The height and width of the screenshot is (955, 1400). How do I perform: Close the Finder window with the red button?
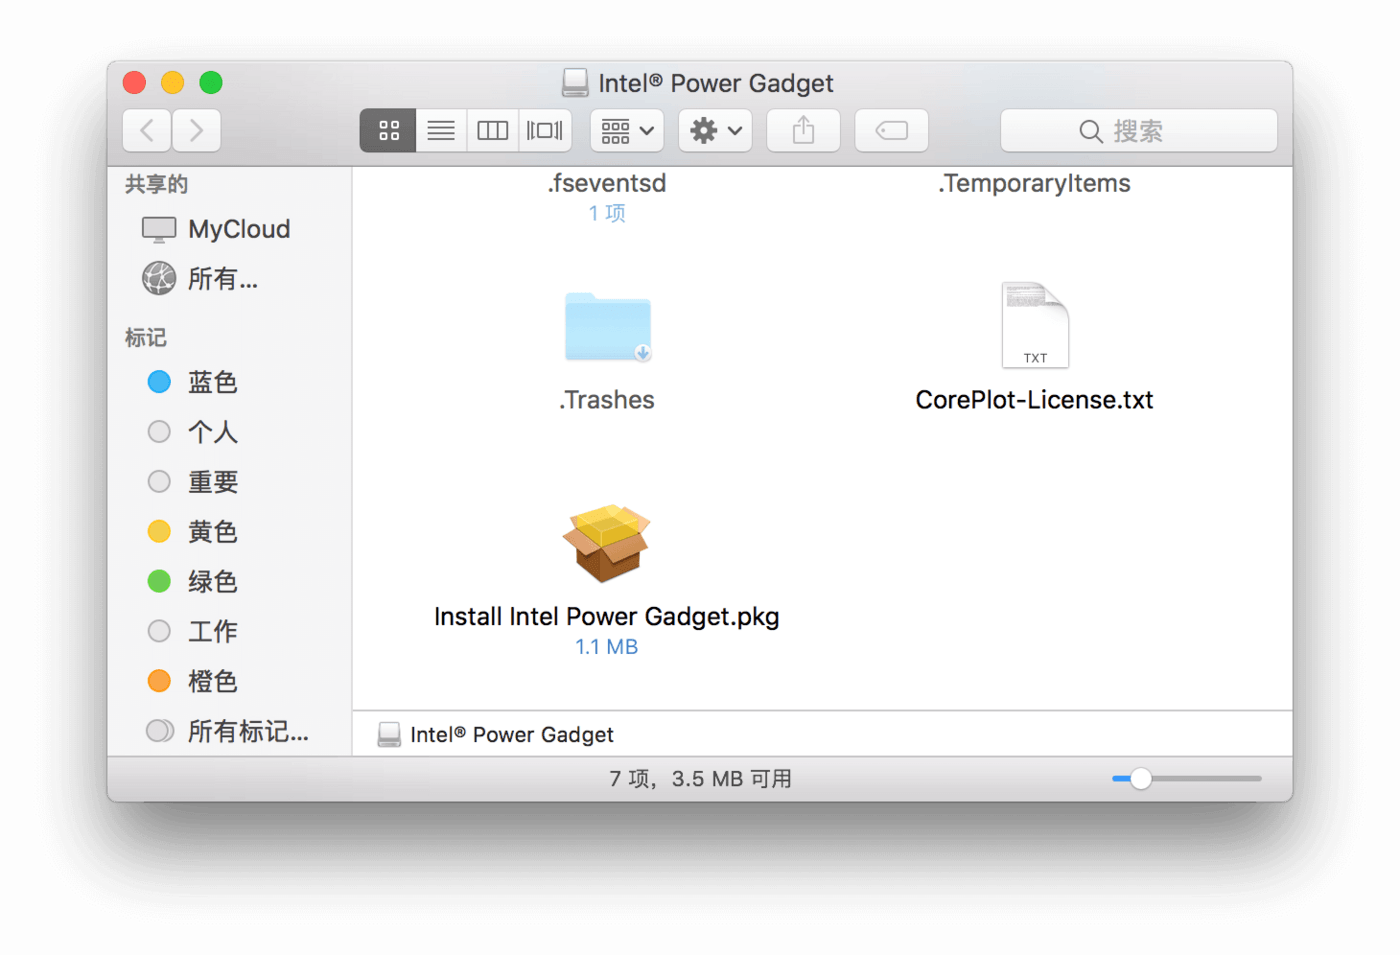tap(135, 82)
